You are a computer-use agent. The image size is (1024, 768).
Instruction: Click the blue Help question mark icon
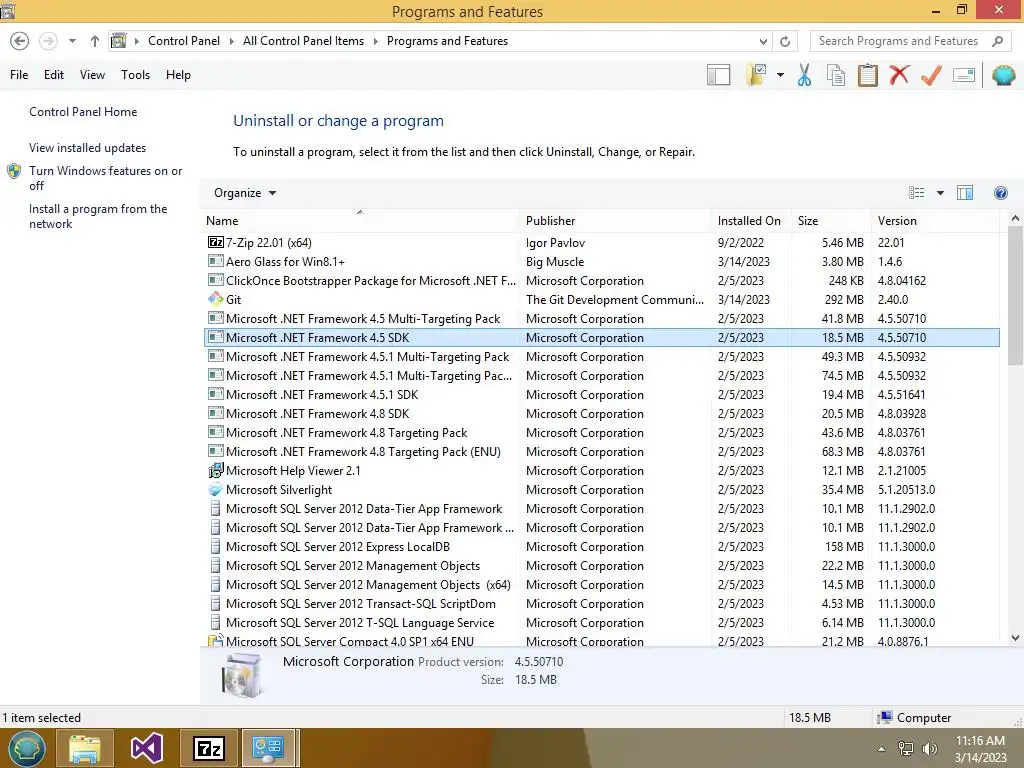click(x=1000, y=193)
